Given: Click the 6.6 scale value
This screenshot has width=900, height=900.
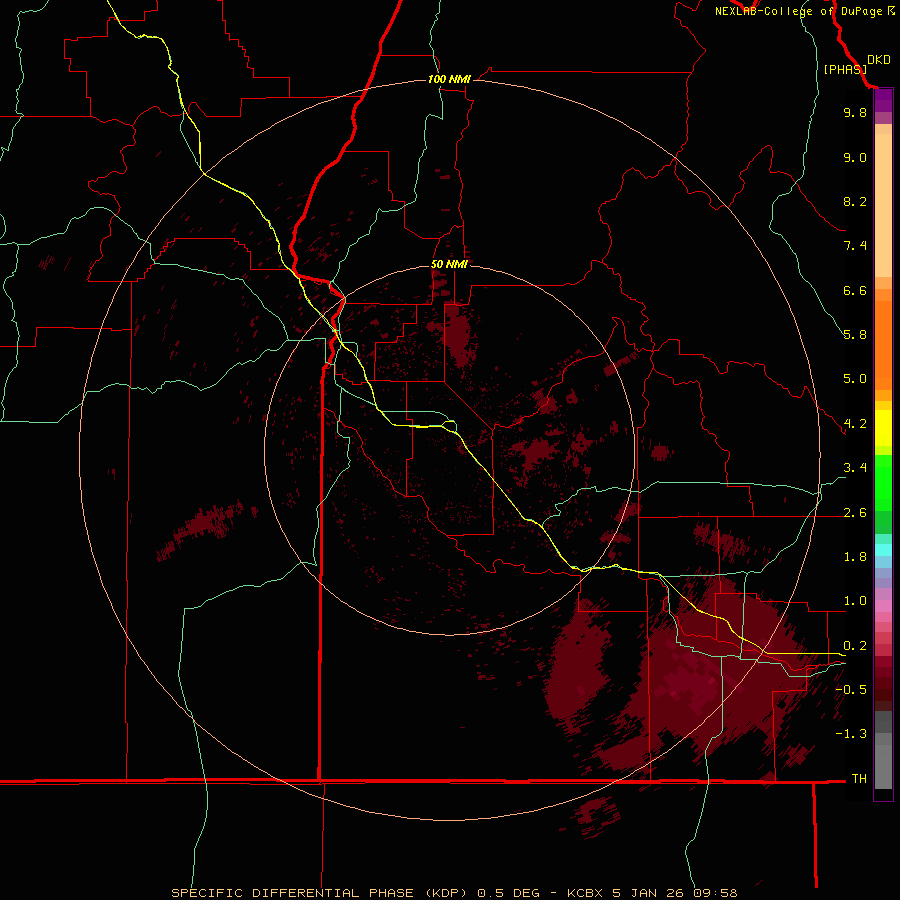Looking at the screenshot, I should (855, 290).
